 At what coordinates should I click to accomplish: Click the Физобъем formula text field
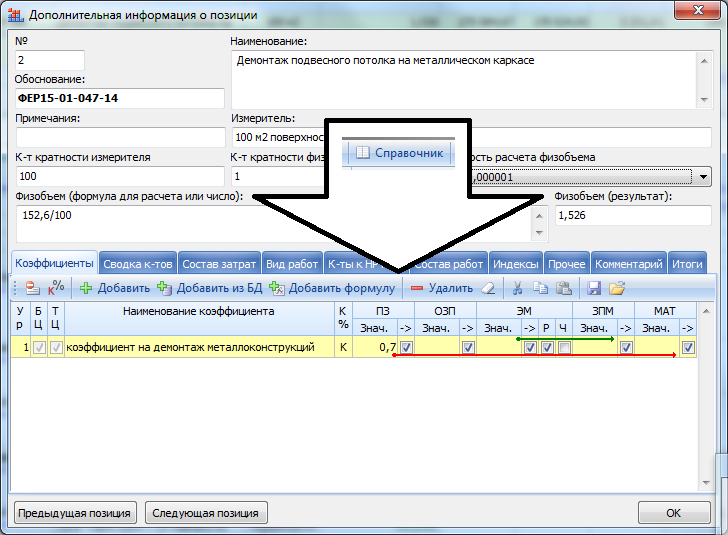coord(130,222)
